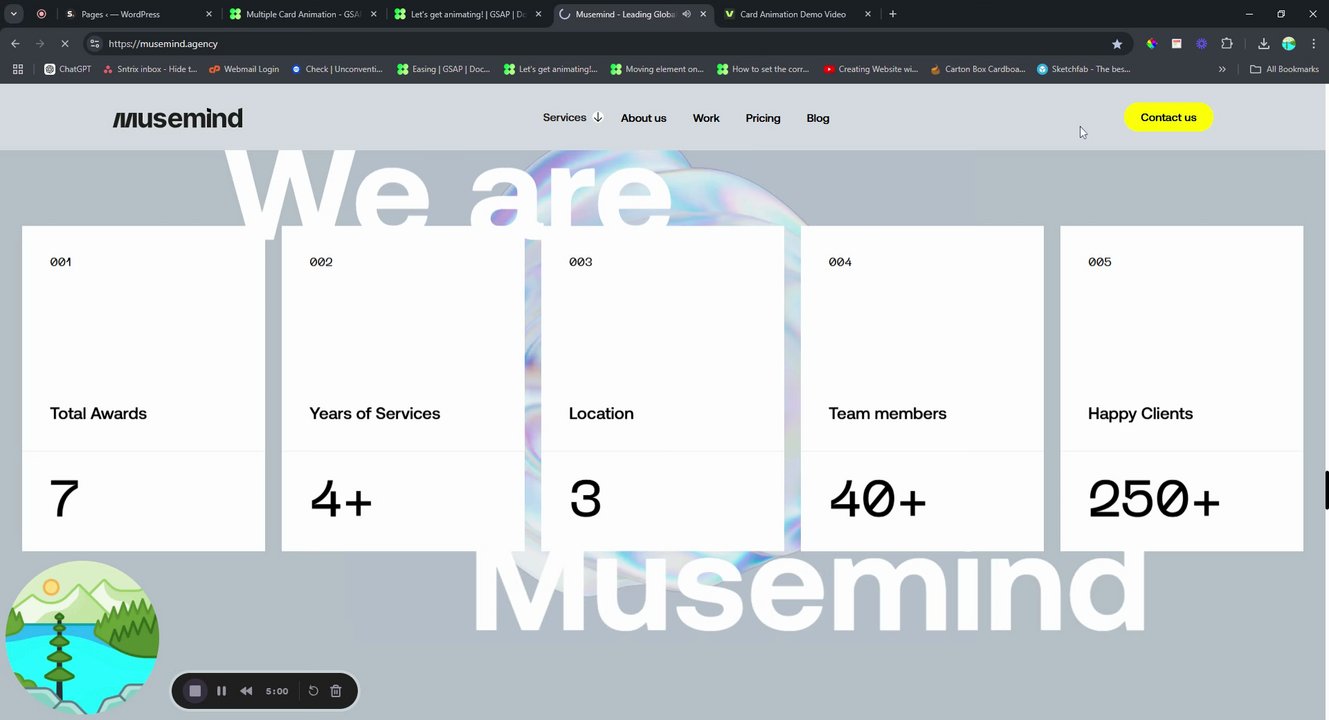Click the purple gear-shaped extension icon
This screenshot has width=1329, height=720.
tap(1202, 44)
